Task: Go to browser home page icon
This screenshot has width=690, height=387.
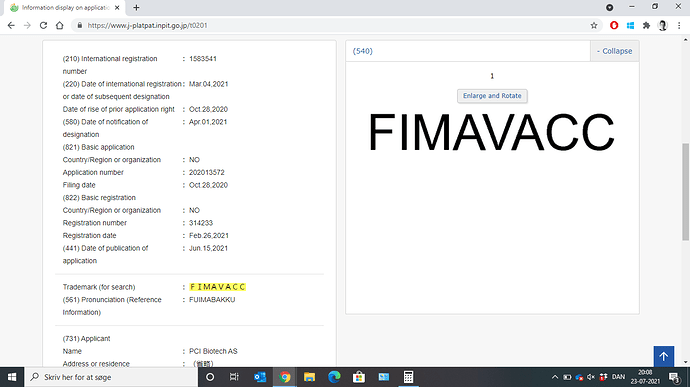Action: [59, 26]
